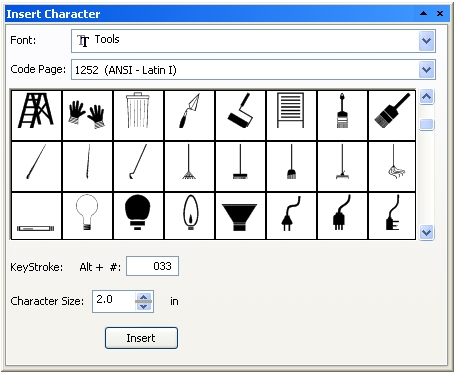Pick the outlined light bulb character
This screenshot has width=456, height=374.
87,216
